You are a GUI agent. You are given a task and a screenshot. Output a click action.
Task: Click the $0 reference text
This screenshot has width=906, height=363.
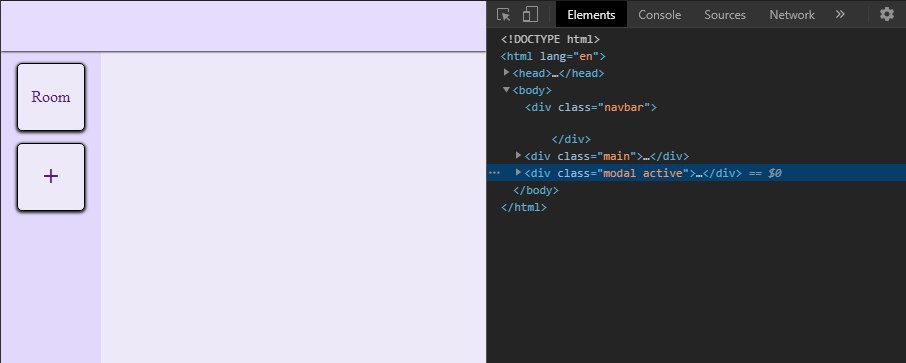click(775, 173)
